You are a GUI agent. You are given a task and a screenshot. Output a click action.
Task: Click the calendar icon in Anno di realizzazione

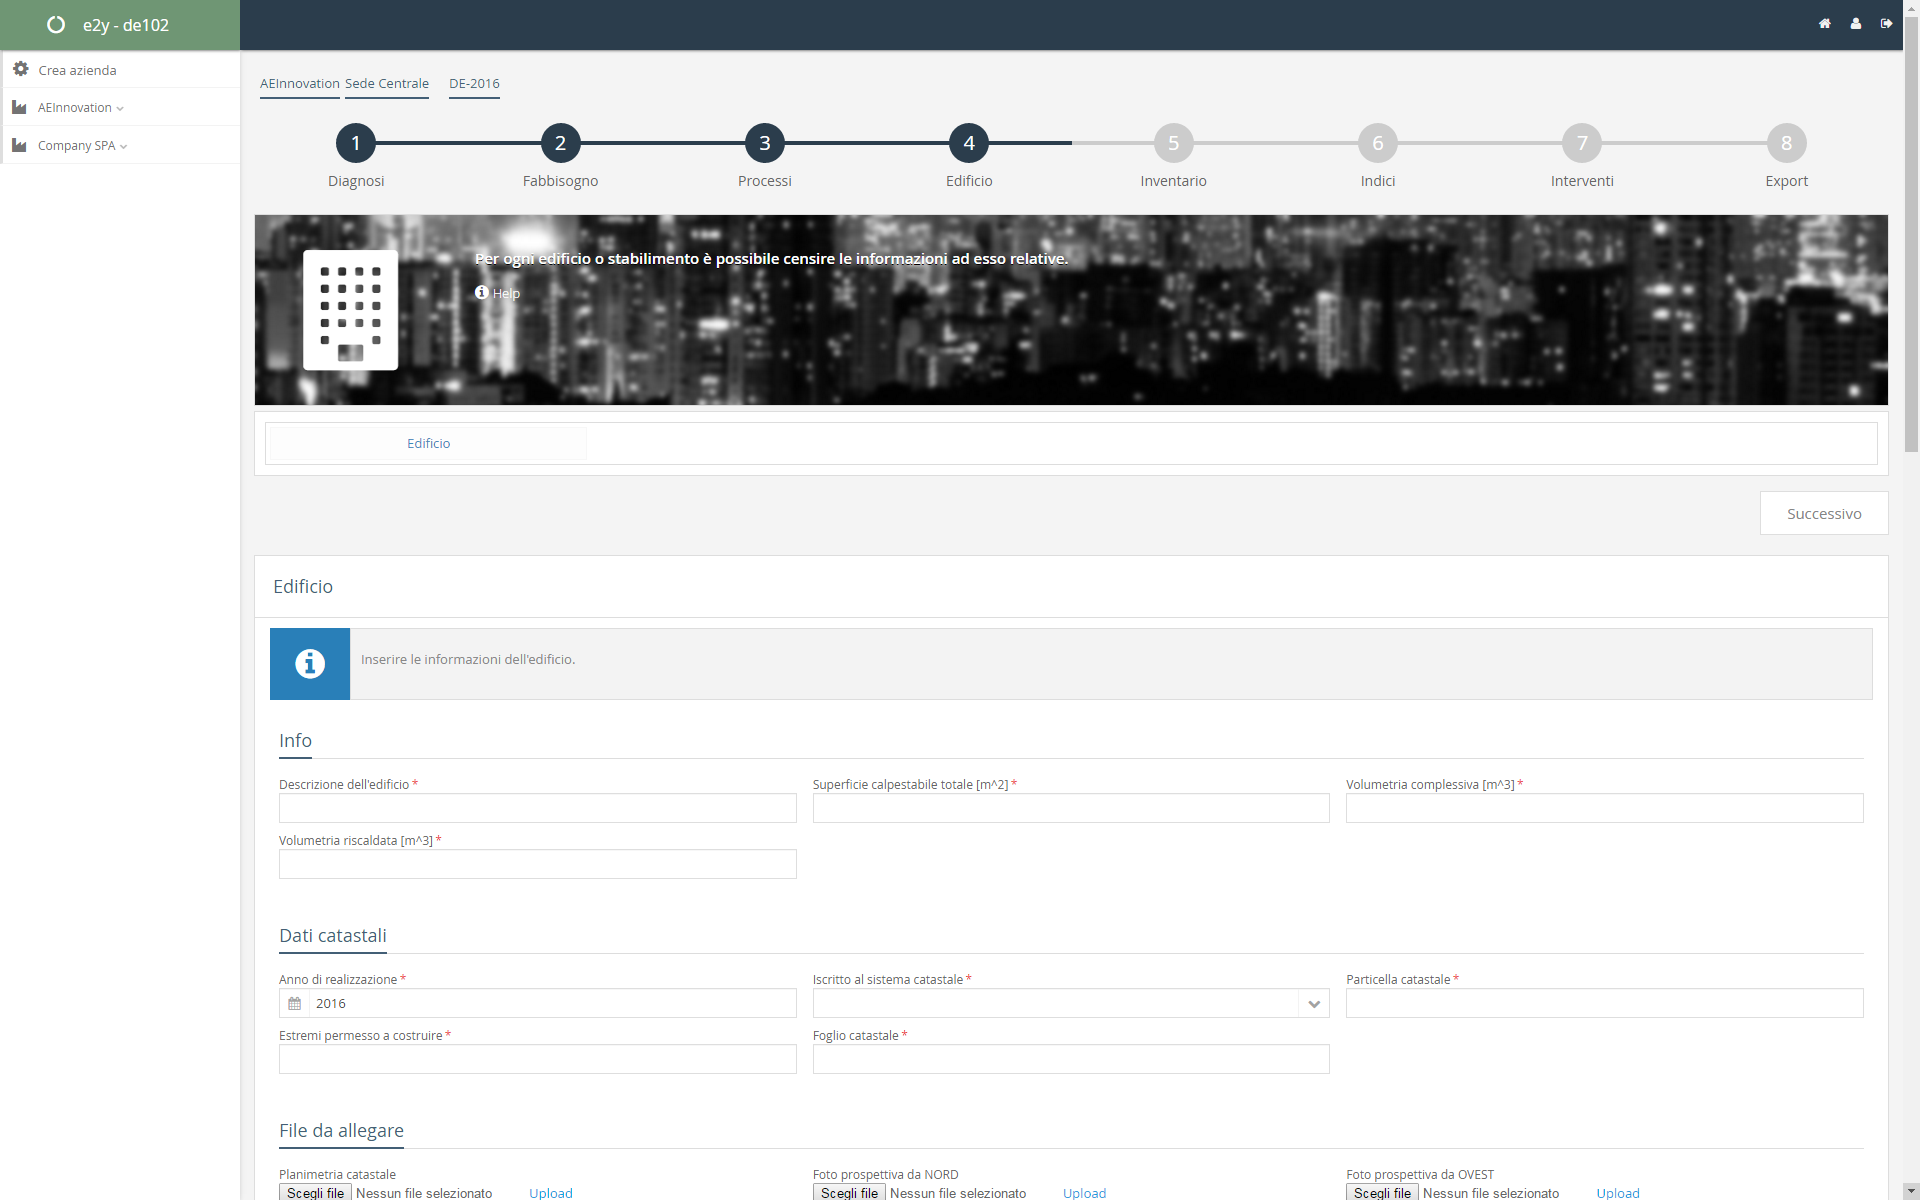tap(294, 1003)
